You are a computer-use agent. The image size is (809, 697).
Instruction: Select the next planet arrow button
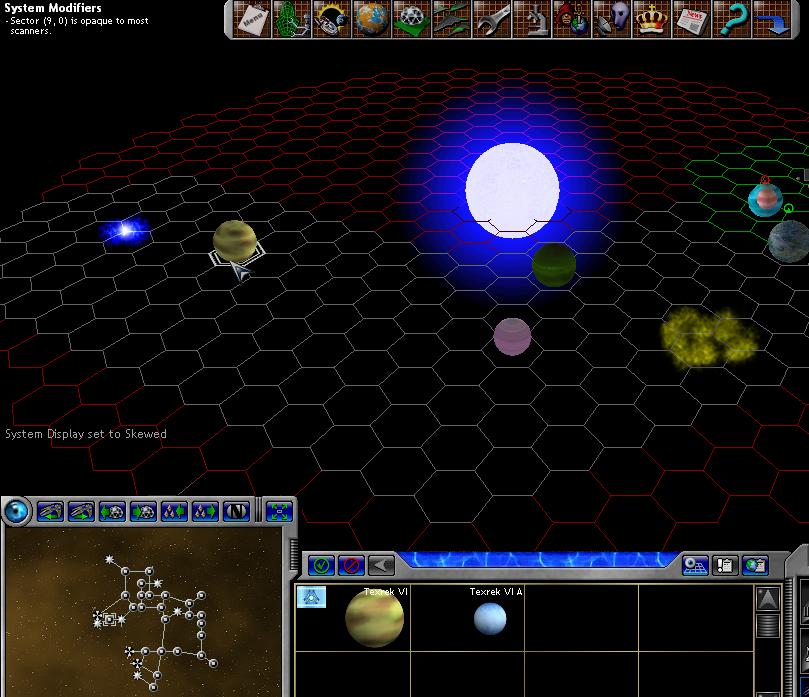pos(143,511)
